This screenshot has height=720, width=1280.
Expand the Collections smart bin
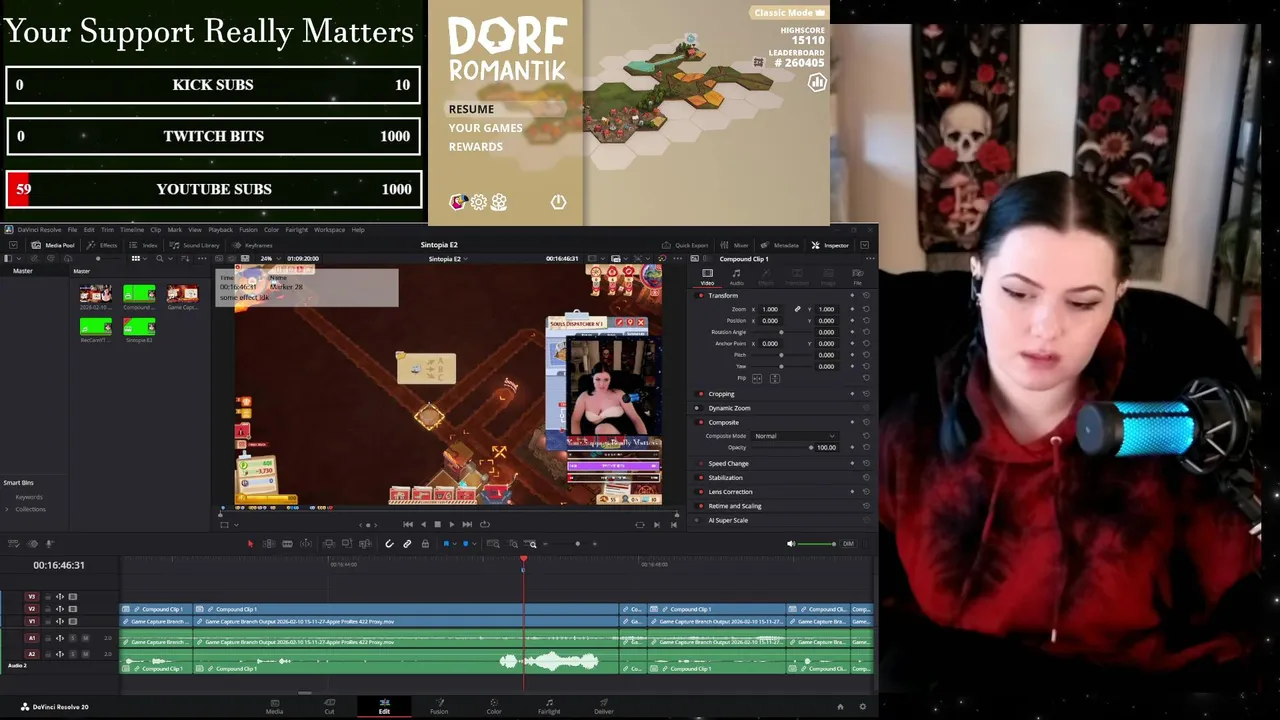[7, 509]
